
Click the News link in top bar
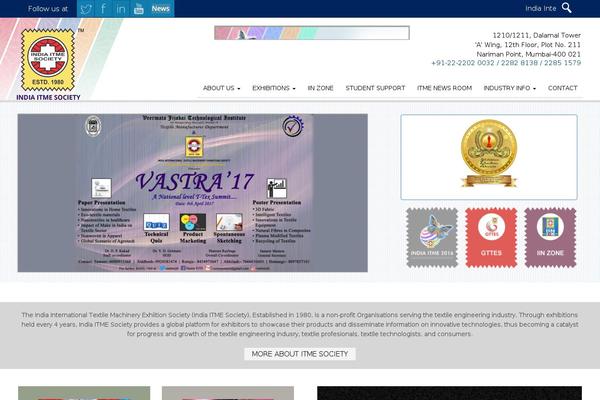(160, 8)
